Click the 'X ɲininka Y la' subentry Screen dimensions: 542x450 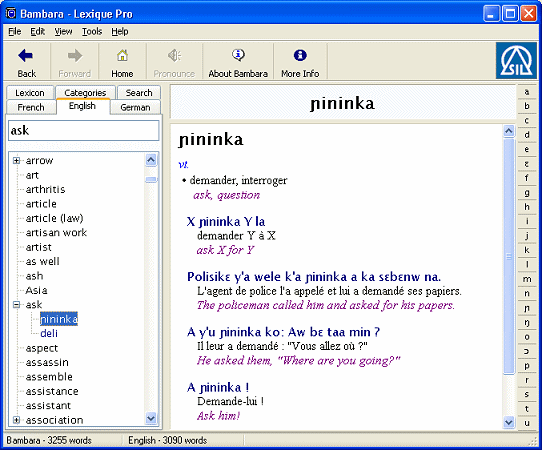(226, 222)
